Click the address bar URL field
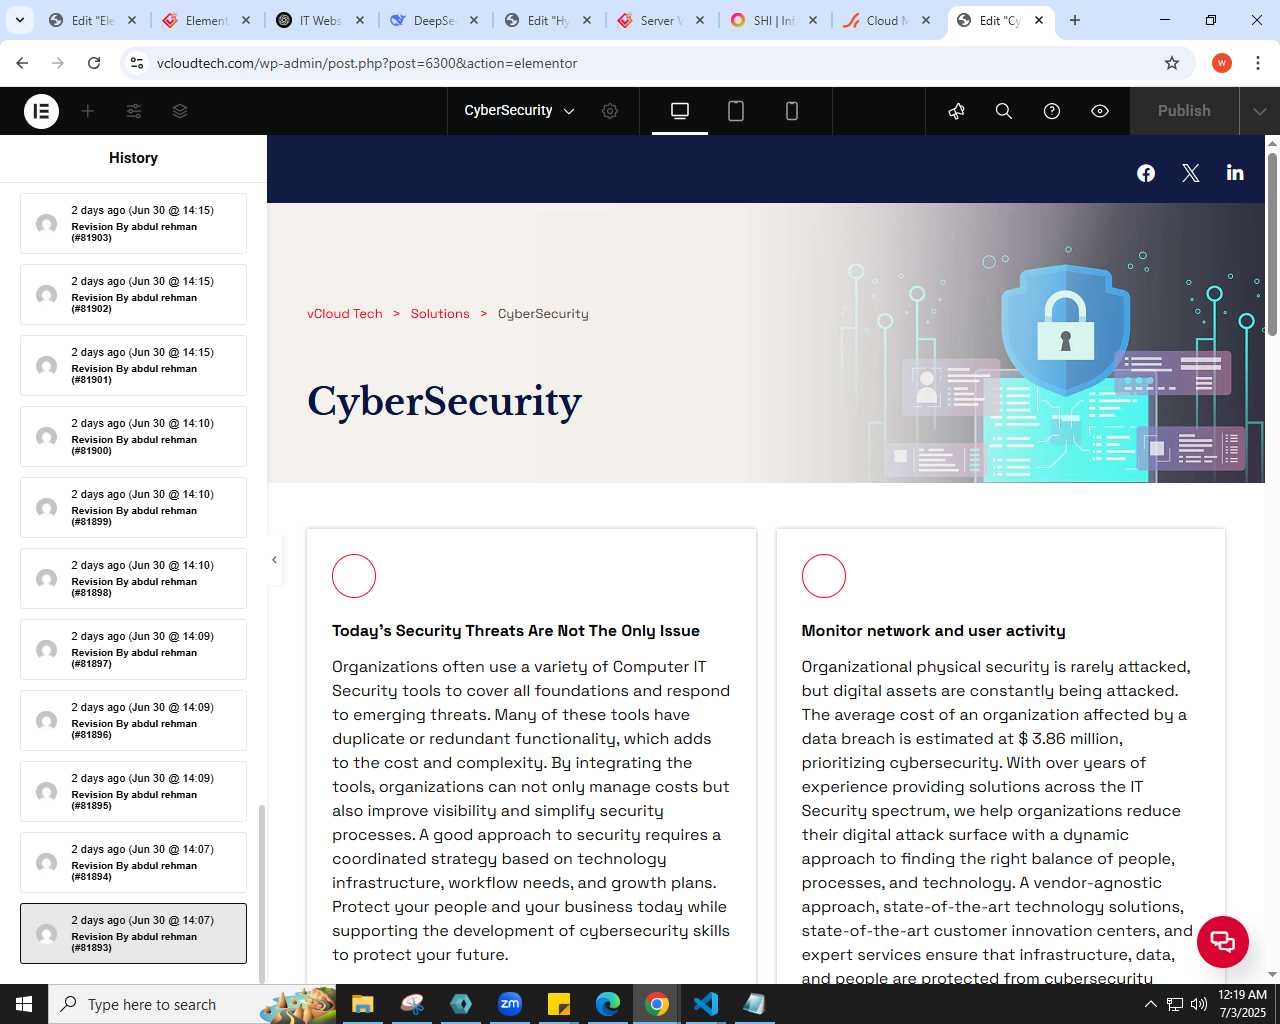The image size is (1280, 1024). coord(655,63)
